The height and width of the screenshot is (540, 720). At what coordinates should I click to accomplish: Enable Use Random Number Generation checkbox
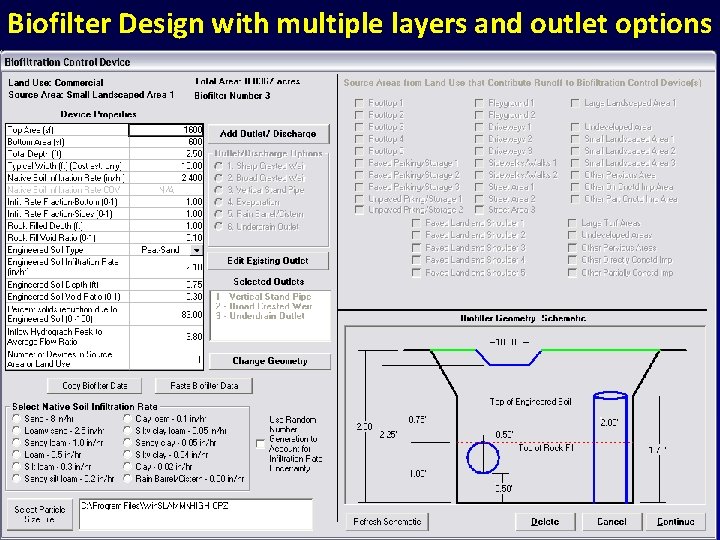click(x=260, y=444)
